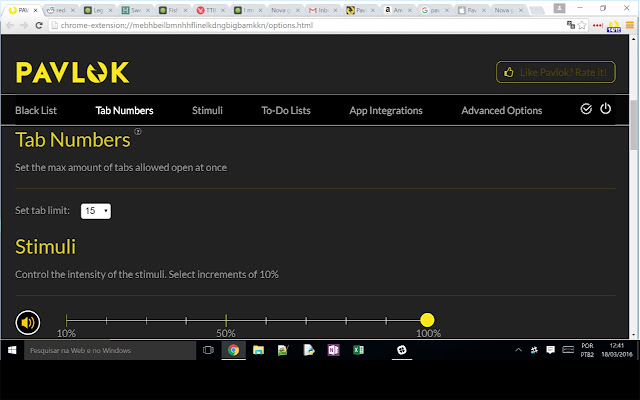Image resolution: width=640 pixels, height=400 pixels.
Task: Click the address bar URL field
Action: click(x=306, y=25)
